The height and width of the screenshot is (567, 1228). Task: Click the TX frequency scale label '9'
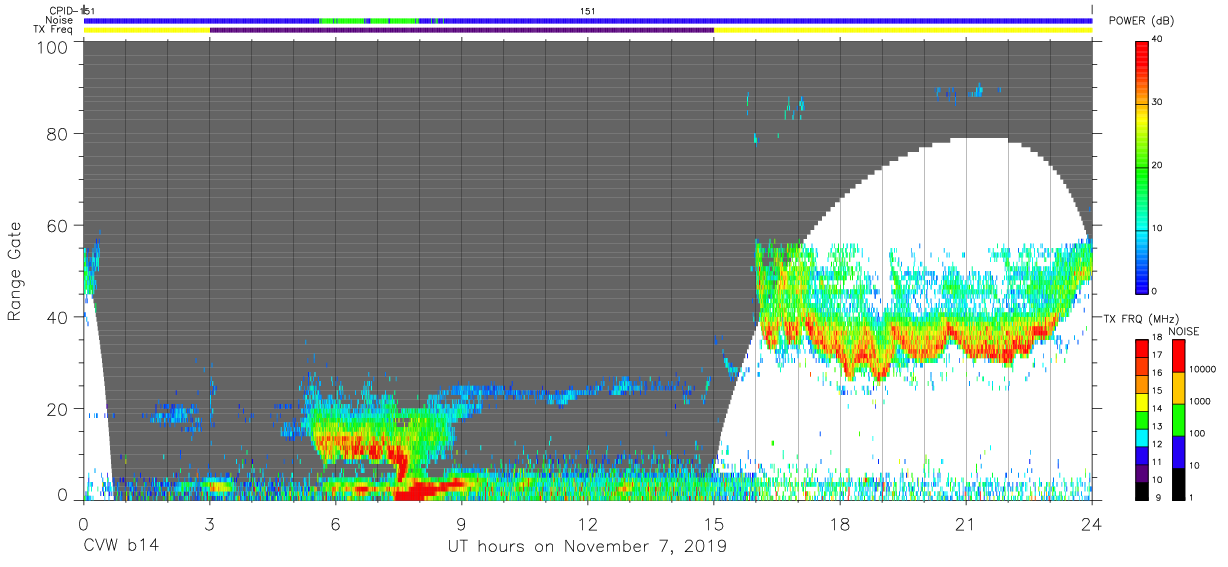click(1158, 497)
